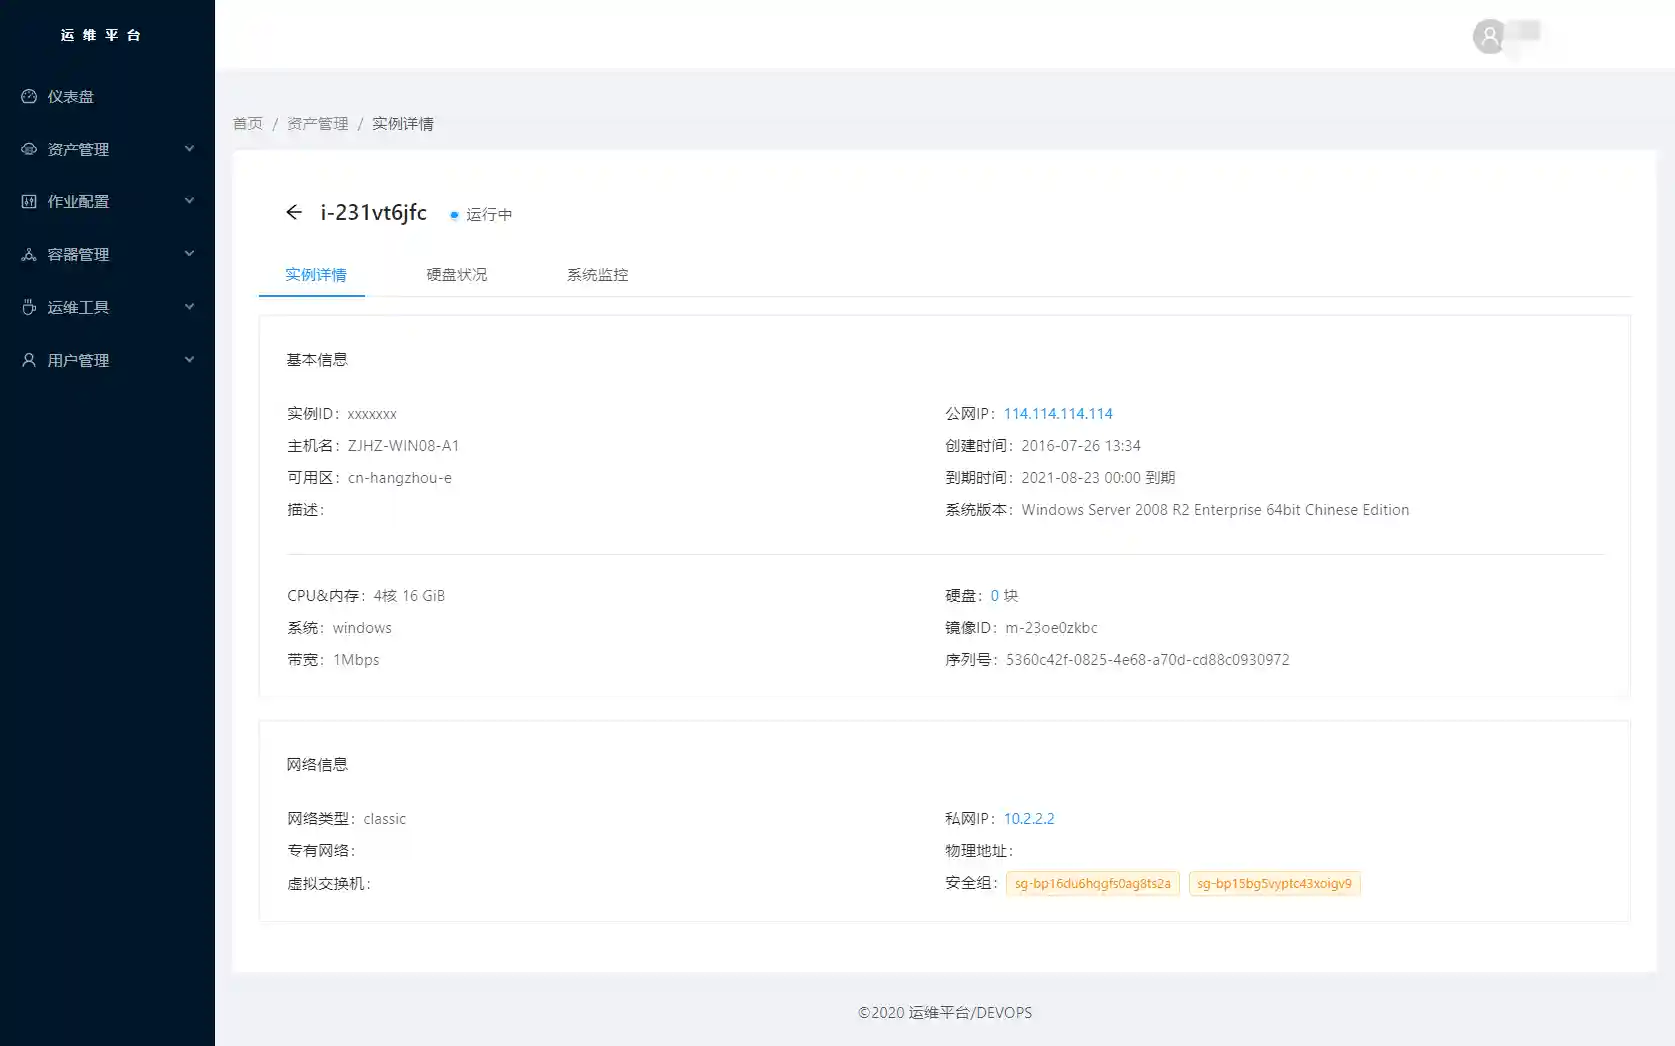Switch to the 系统监控 tab
The width and height of the screenshot is (1675, 1046).
click(597, 275)
